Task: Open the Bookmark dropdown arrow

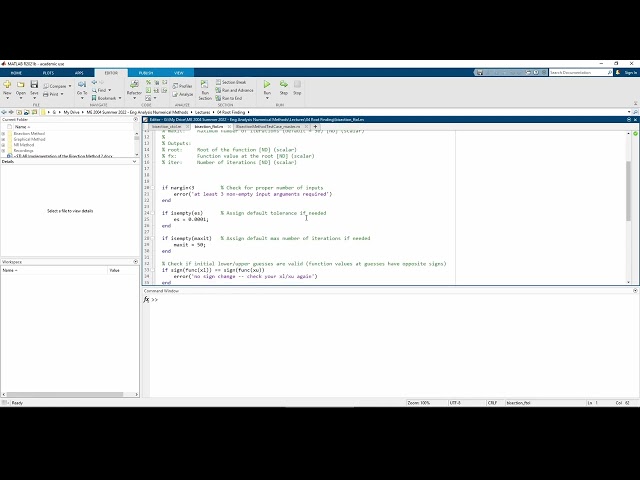Action: pyautogui.click(x=120, y=98)
